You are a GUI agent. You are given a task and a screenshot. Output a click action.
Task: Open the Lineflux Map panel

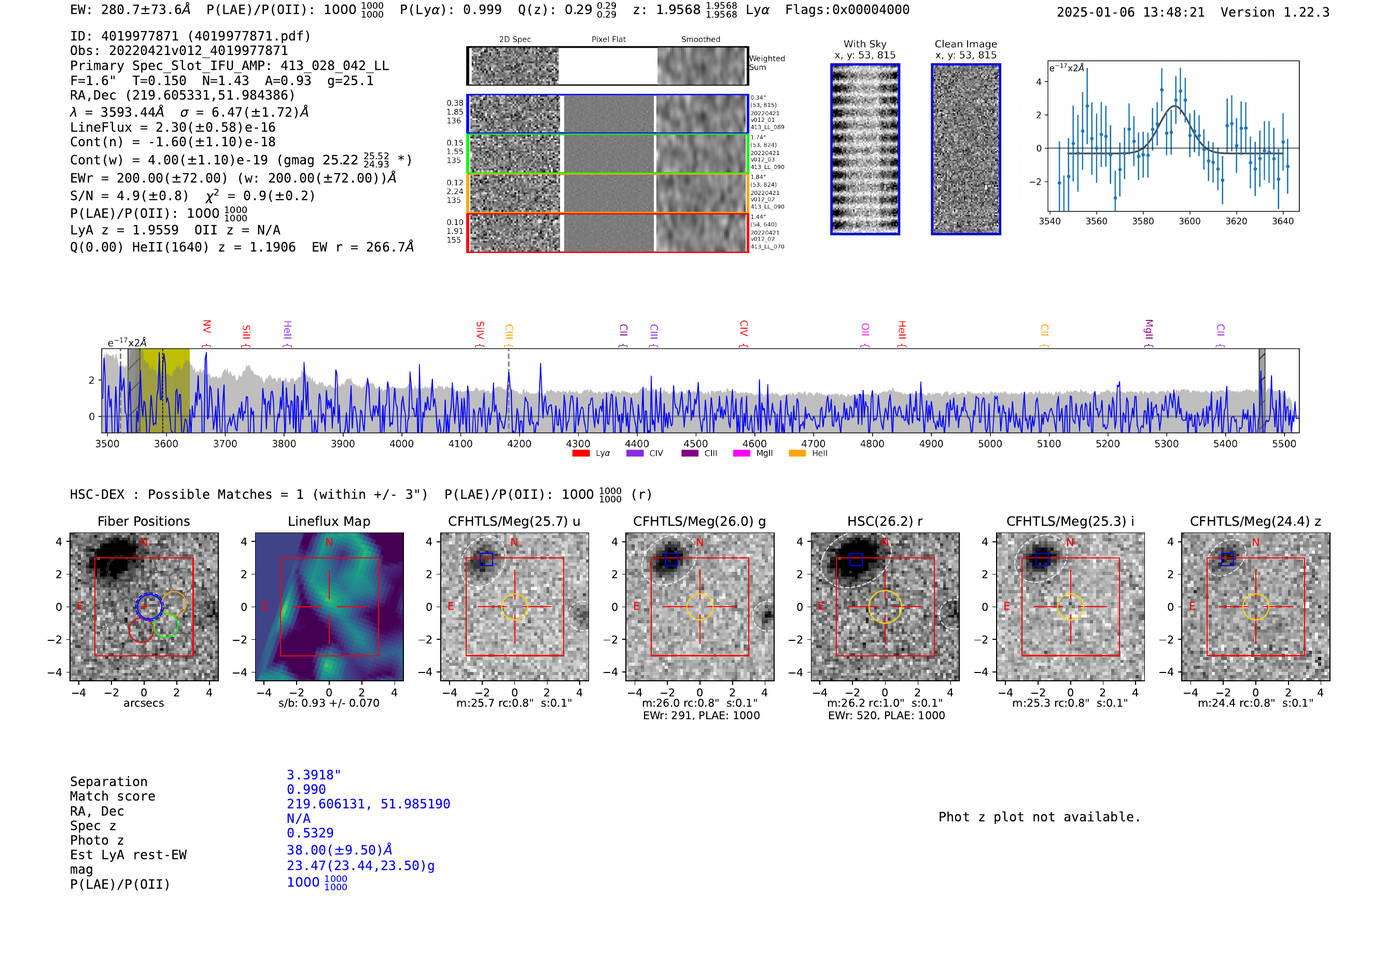pyautogui.click(x=329, y=607)
